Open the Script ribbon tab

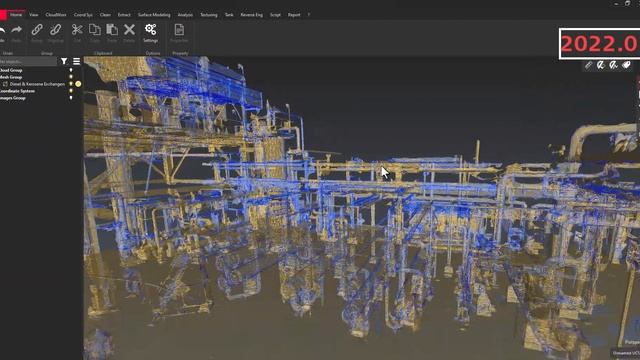pos(276,15)
